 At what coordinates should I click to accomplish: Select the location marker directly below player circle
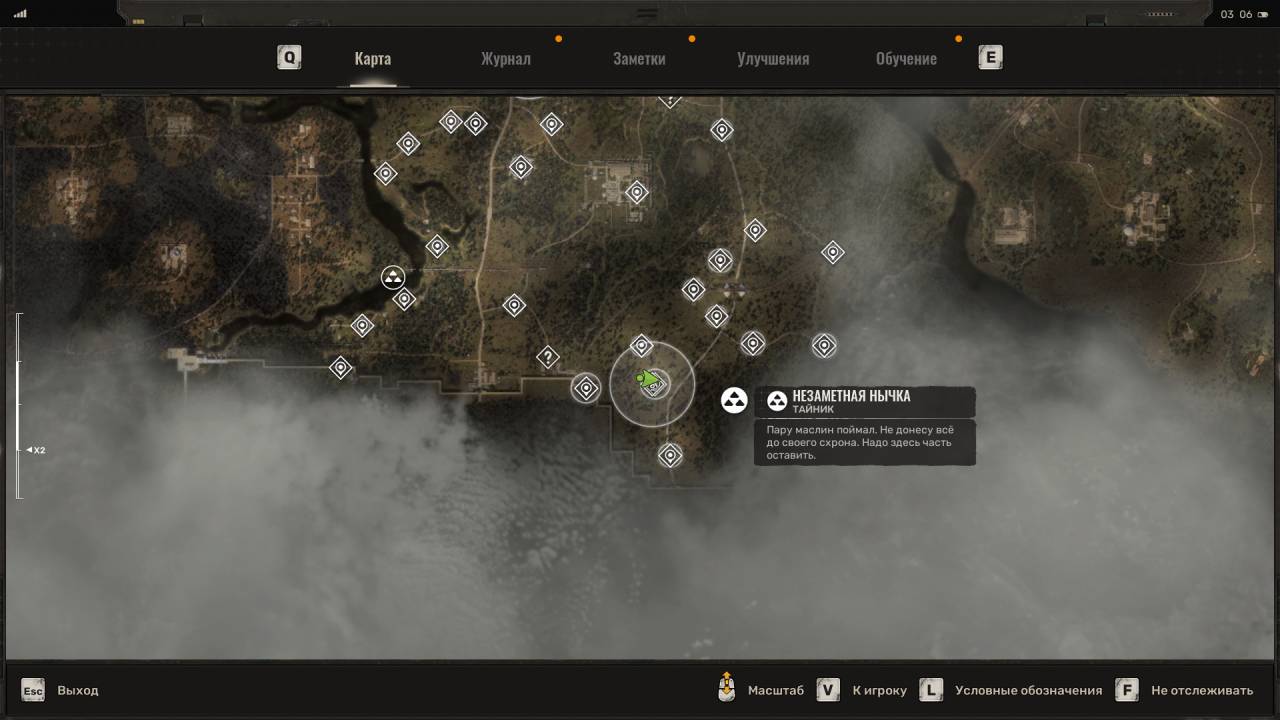pyautogui.click(x=670, y=456)
